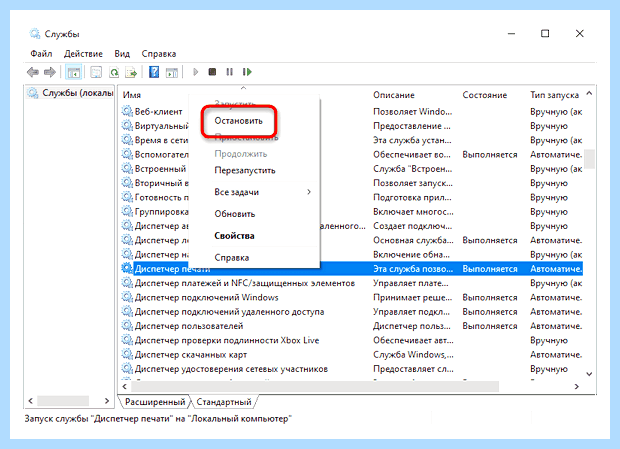Click description Служба Windows,... cell
This screenshot has height=449, width=620.
413,355
